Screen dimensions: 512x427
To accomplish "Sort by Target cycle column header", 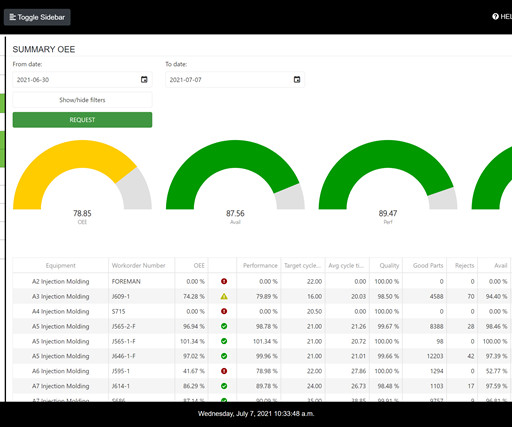I will pos(302,265).
